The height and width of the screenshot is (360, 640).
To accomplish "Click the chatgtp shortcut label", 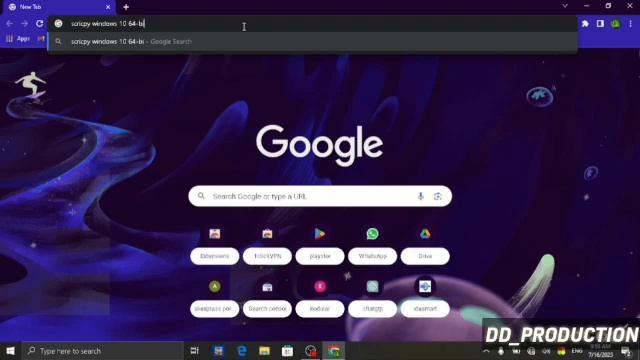I will 372,309.
